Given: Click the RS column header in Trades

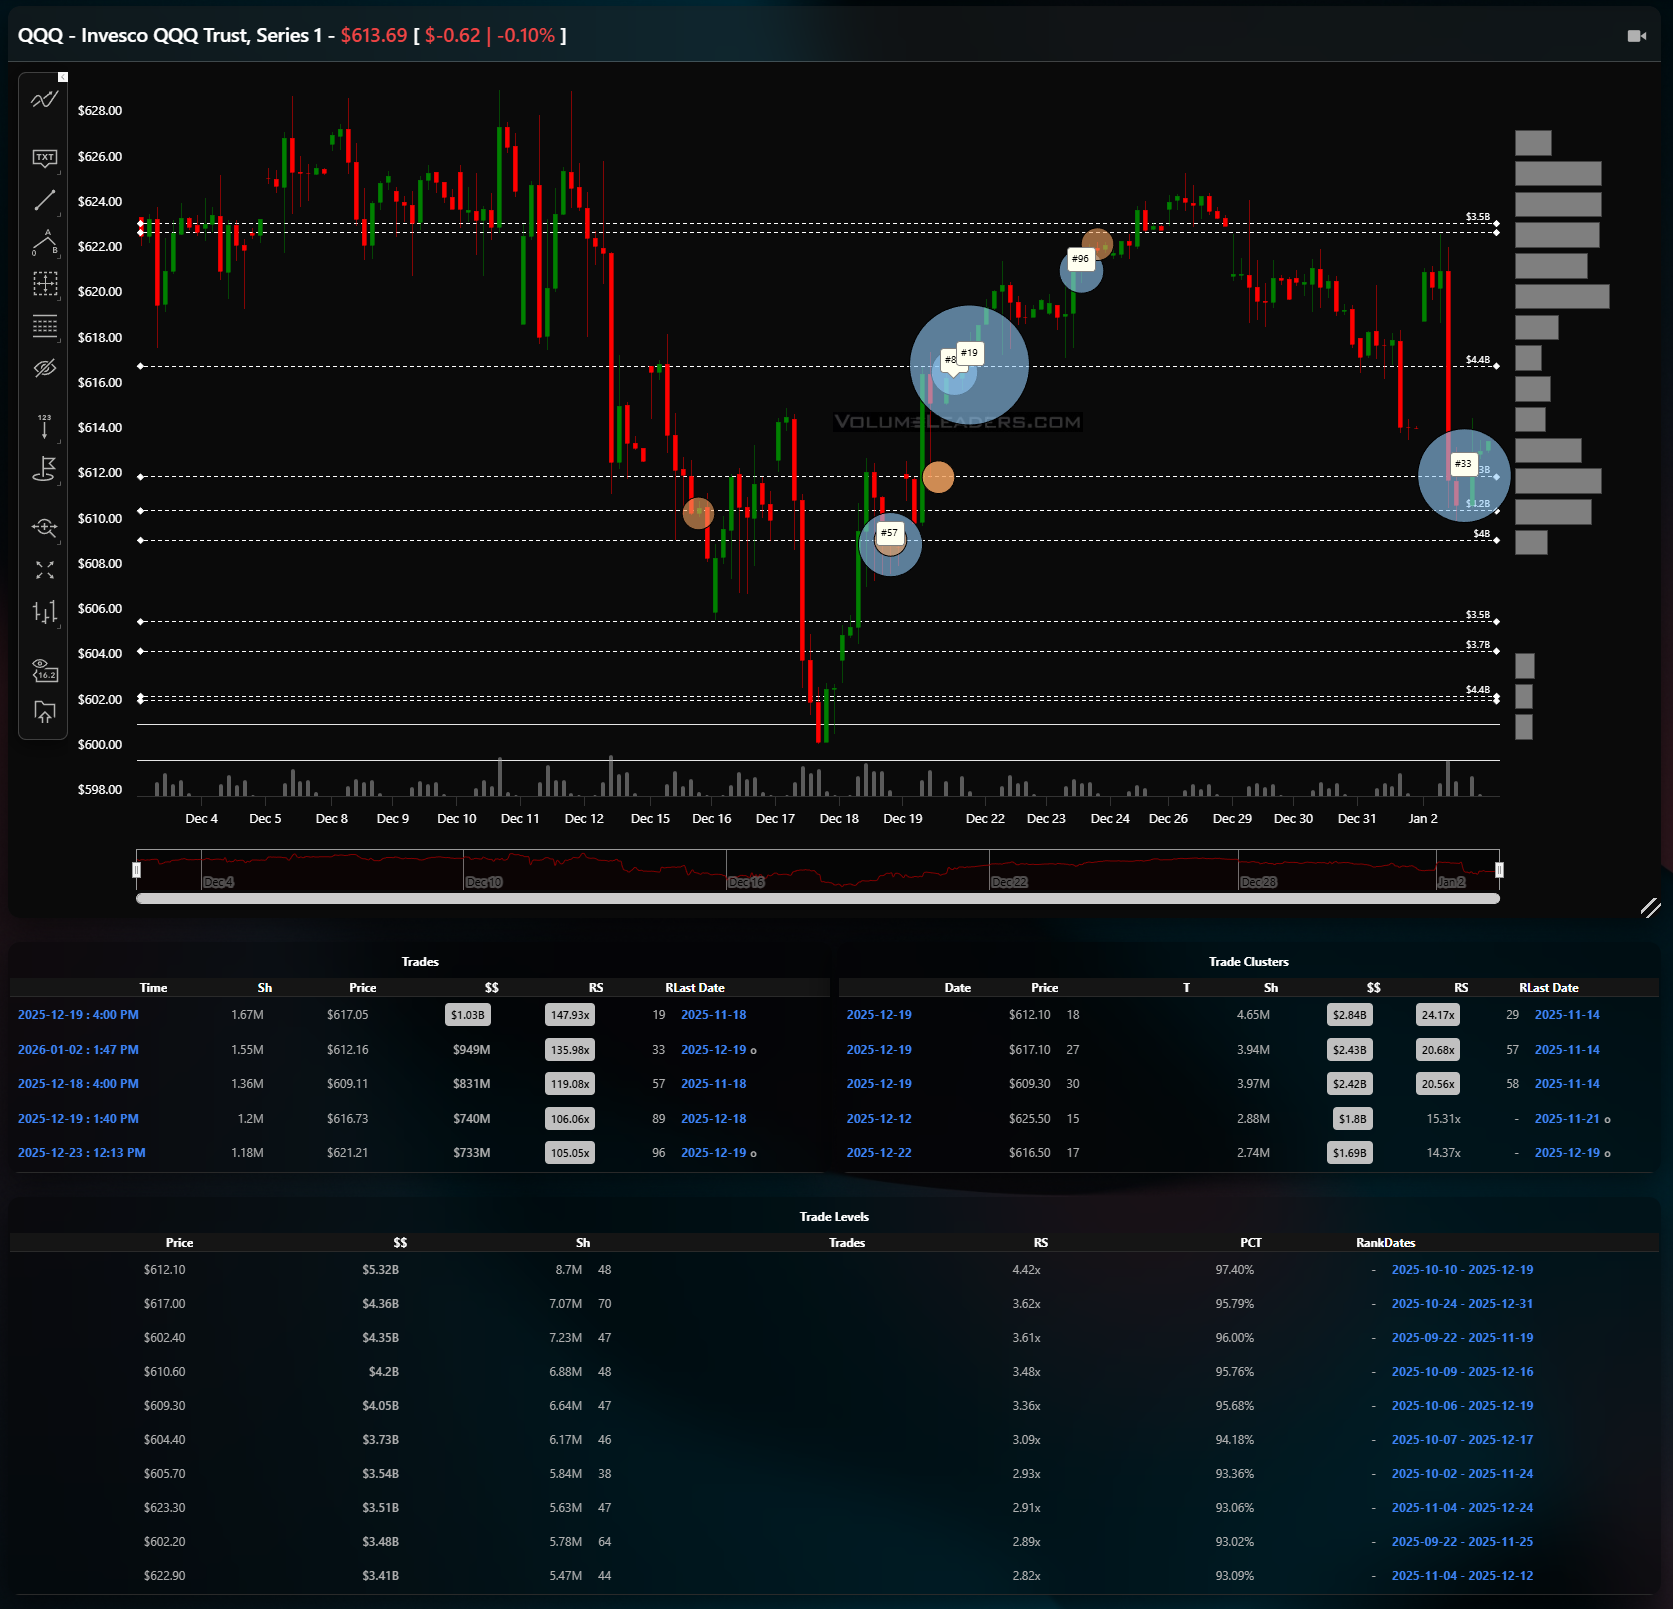Looking at the screenshot, I should [x=596, y=988].
